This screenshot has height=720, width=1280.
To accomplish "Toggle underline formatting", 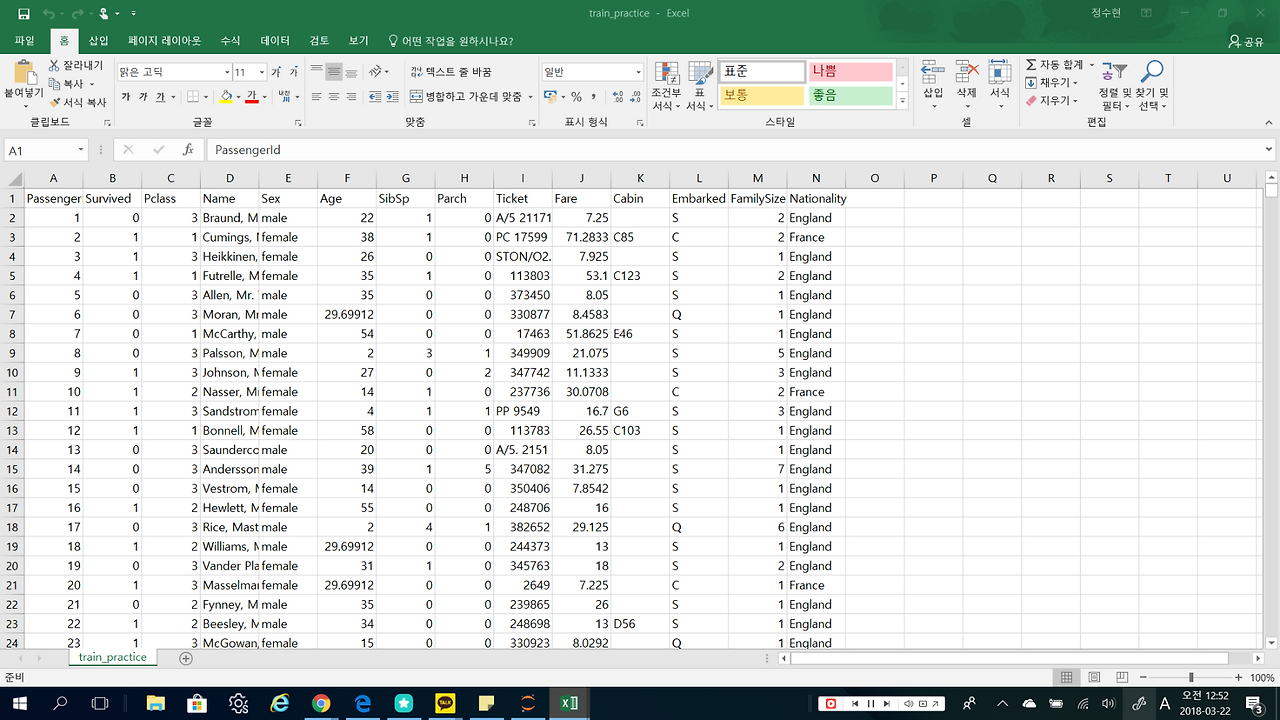I will pyautogui.click(x=160, y=97).
